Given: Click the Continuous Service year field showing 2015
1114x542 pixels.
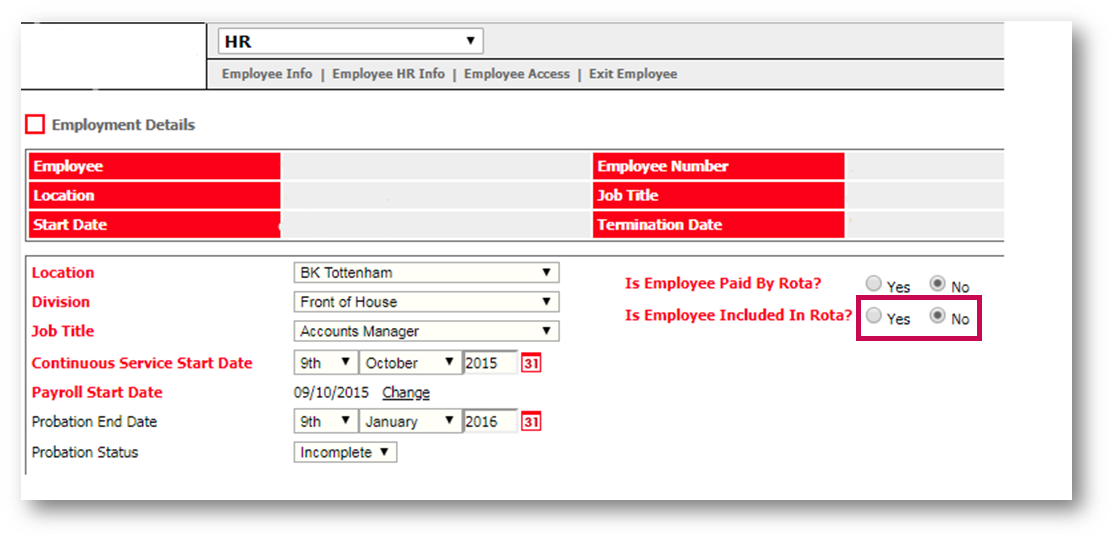Looking at the screenshot, I should 489,364.
